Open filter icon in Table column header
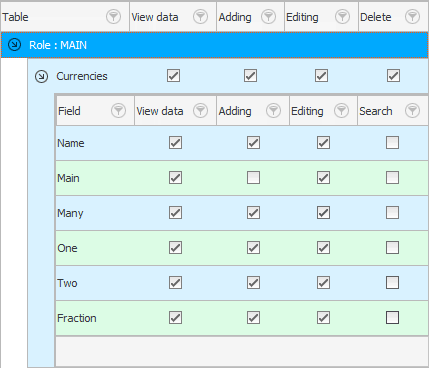Screen dimensions: 429x368 [113, 17]
